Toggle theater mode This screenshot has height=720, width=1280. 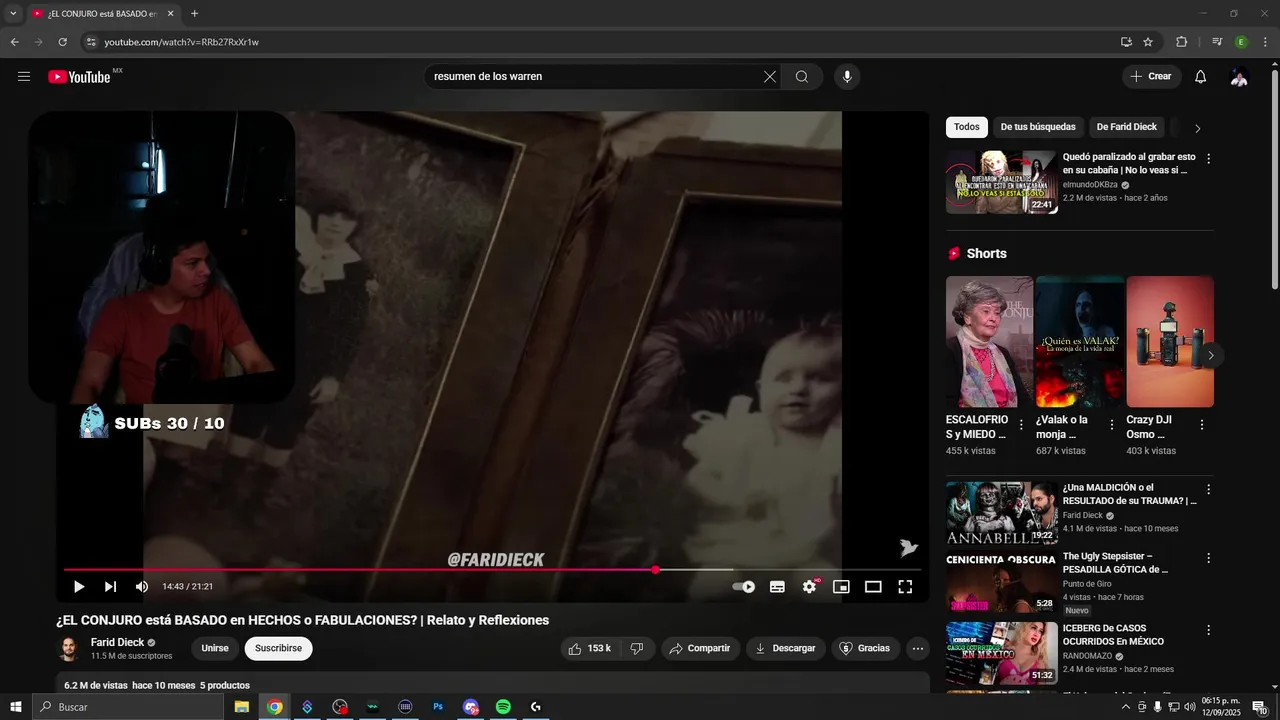873,587
